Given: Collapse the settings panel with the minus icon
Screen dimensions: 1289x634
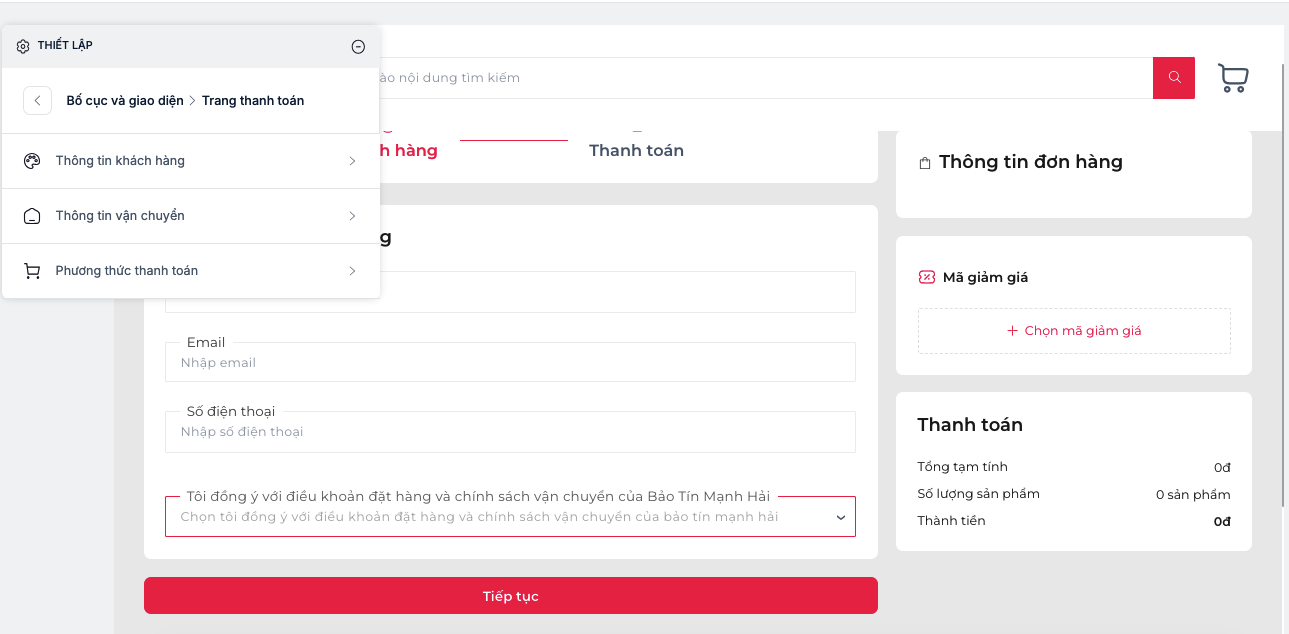Looking at the screenshot, I should [358, 46].
